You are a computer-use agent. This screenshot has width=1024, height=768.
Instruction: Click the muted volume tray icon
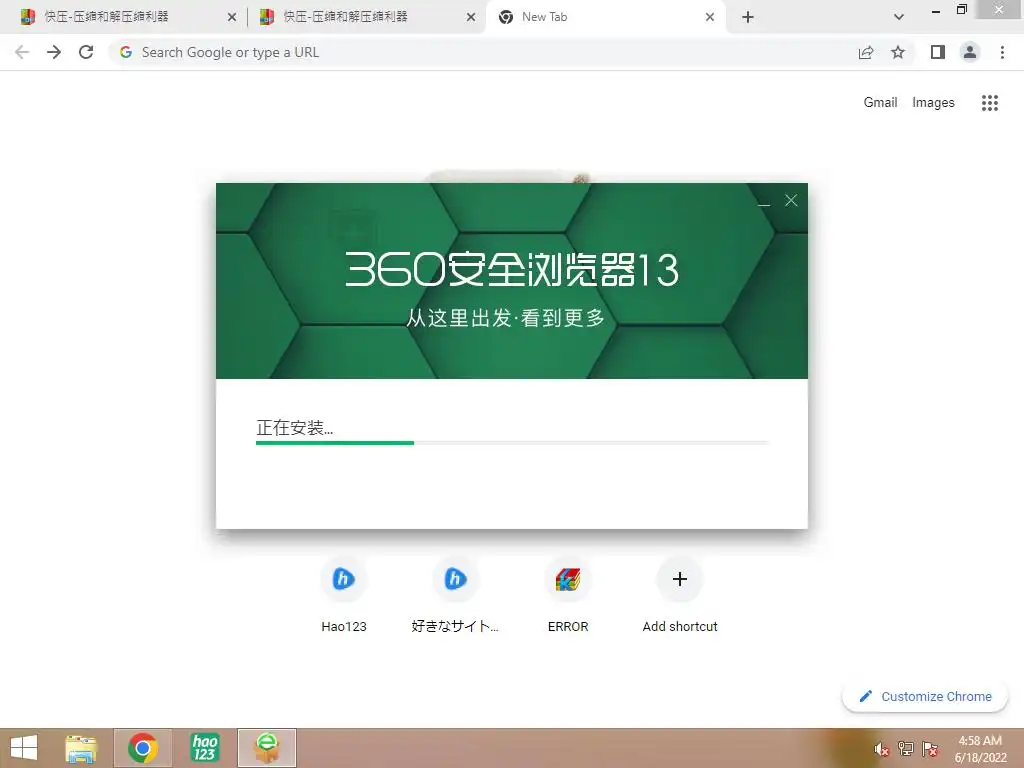(882, 749)
